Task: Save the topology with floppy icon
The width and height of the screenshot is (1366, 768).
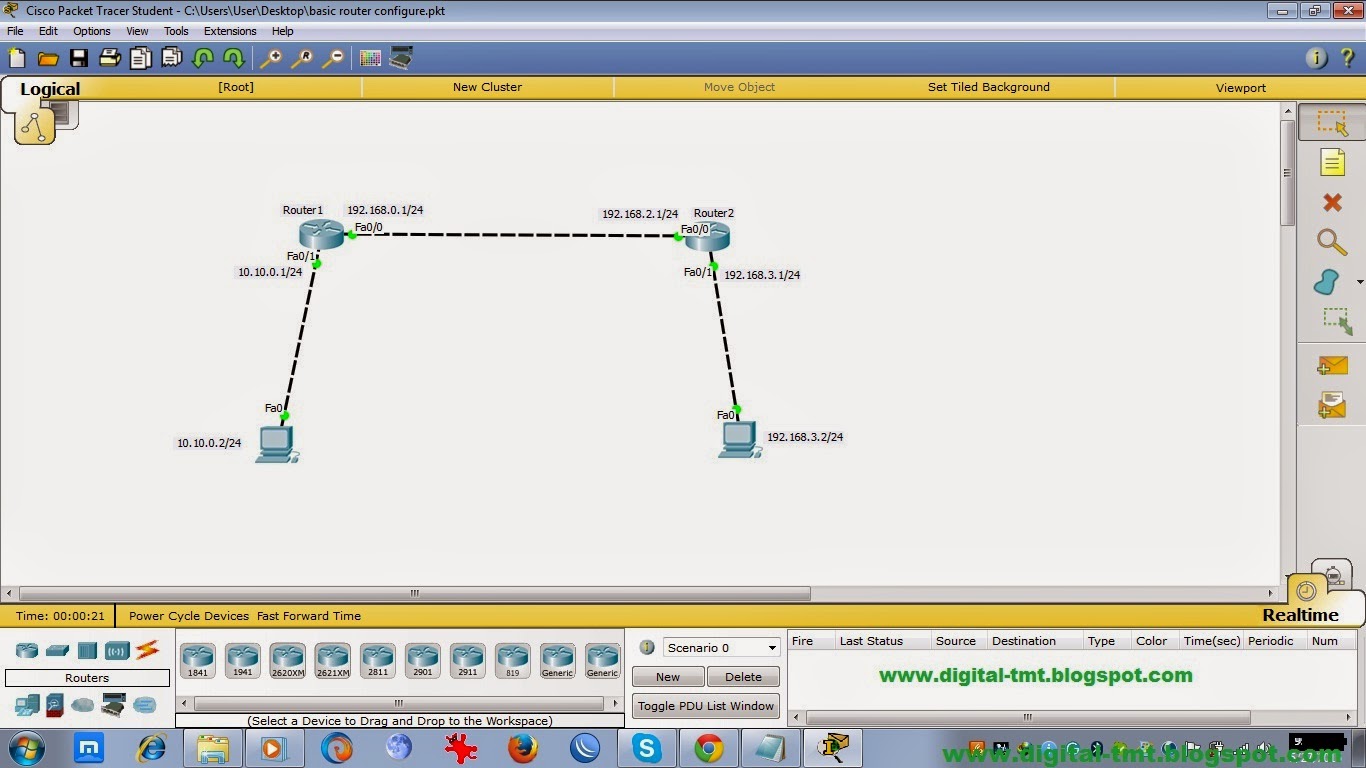Action: click(79, 58)
